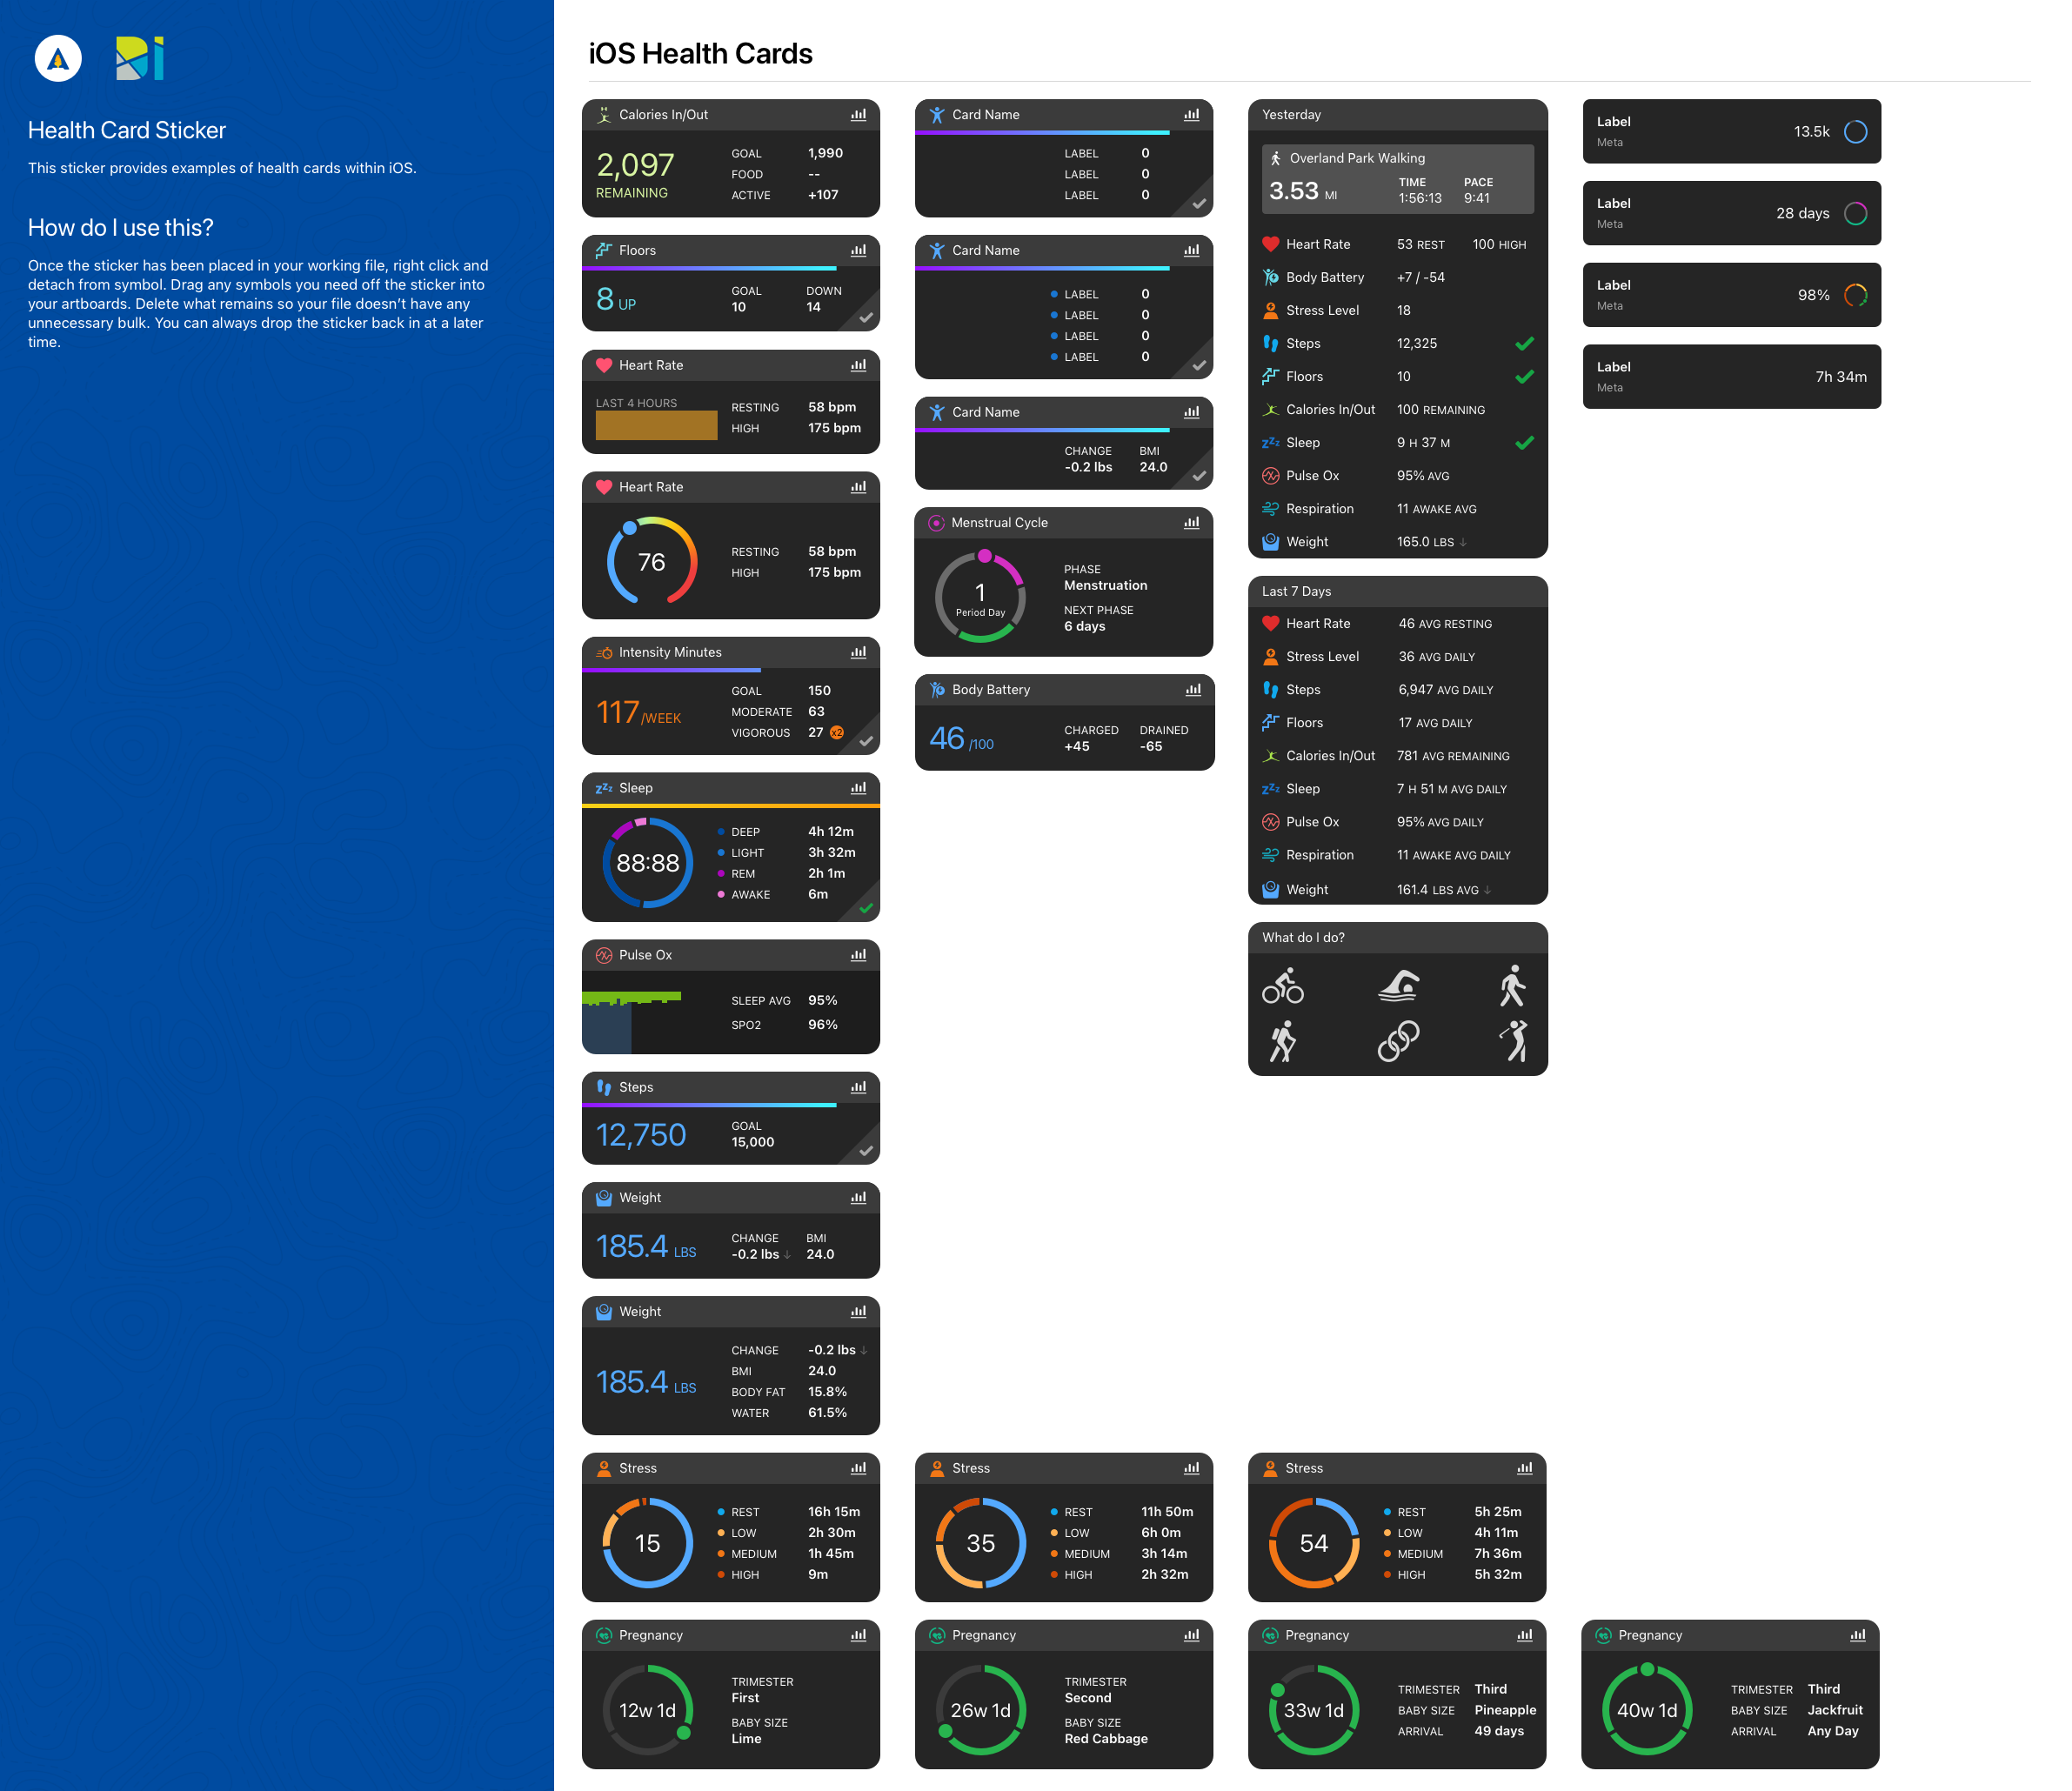
Task: Open the 13.5k Label card
Action: coord(1731,131)
